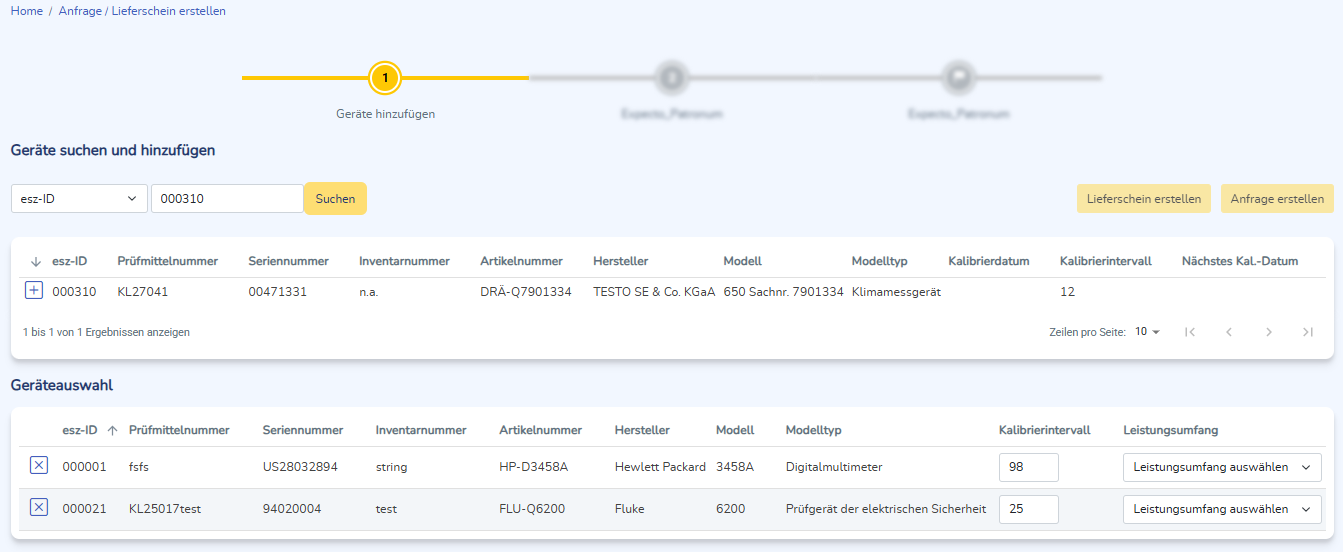Screen dimensions: 1343x552
Task: Jump to last results page
Action: [1307, 332]
